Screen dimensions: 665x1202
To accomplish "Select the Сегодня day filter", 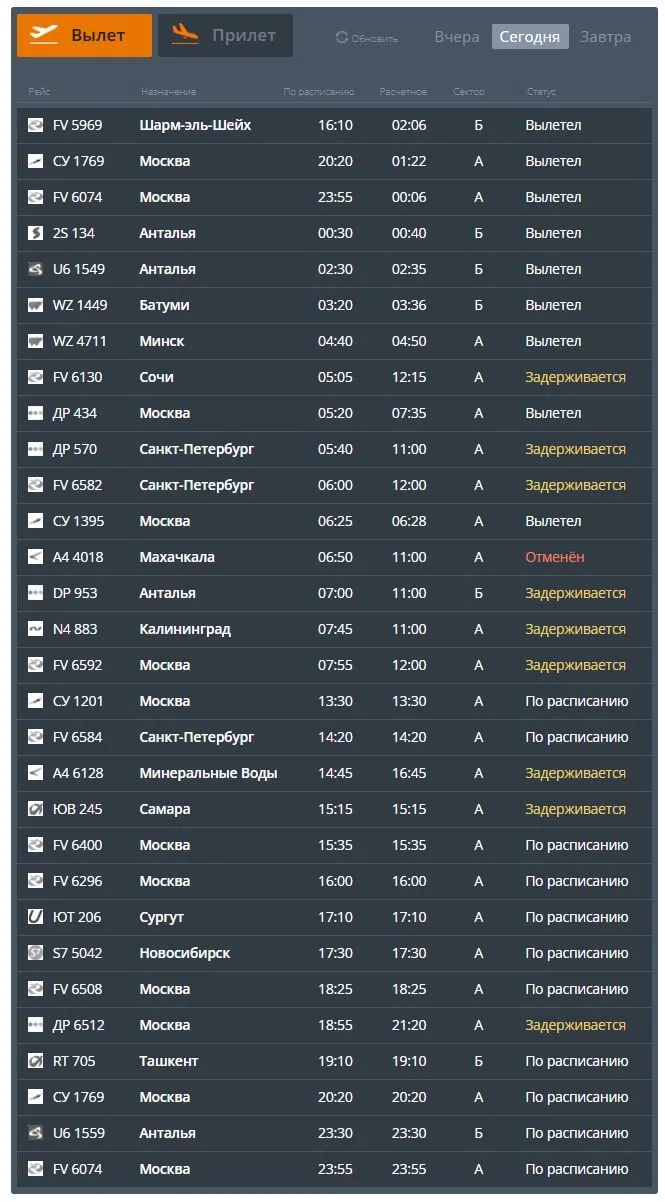I will click(530, 37).
